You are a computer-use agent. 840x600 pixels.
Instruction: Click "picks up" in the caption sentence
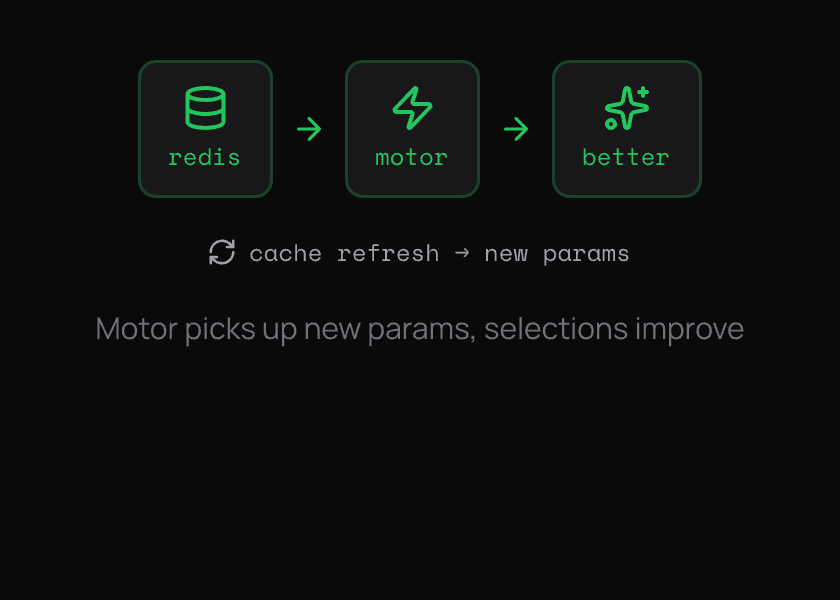240,329
